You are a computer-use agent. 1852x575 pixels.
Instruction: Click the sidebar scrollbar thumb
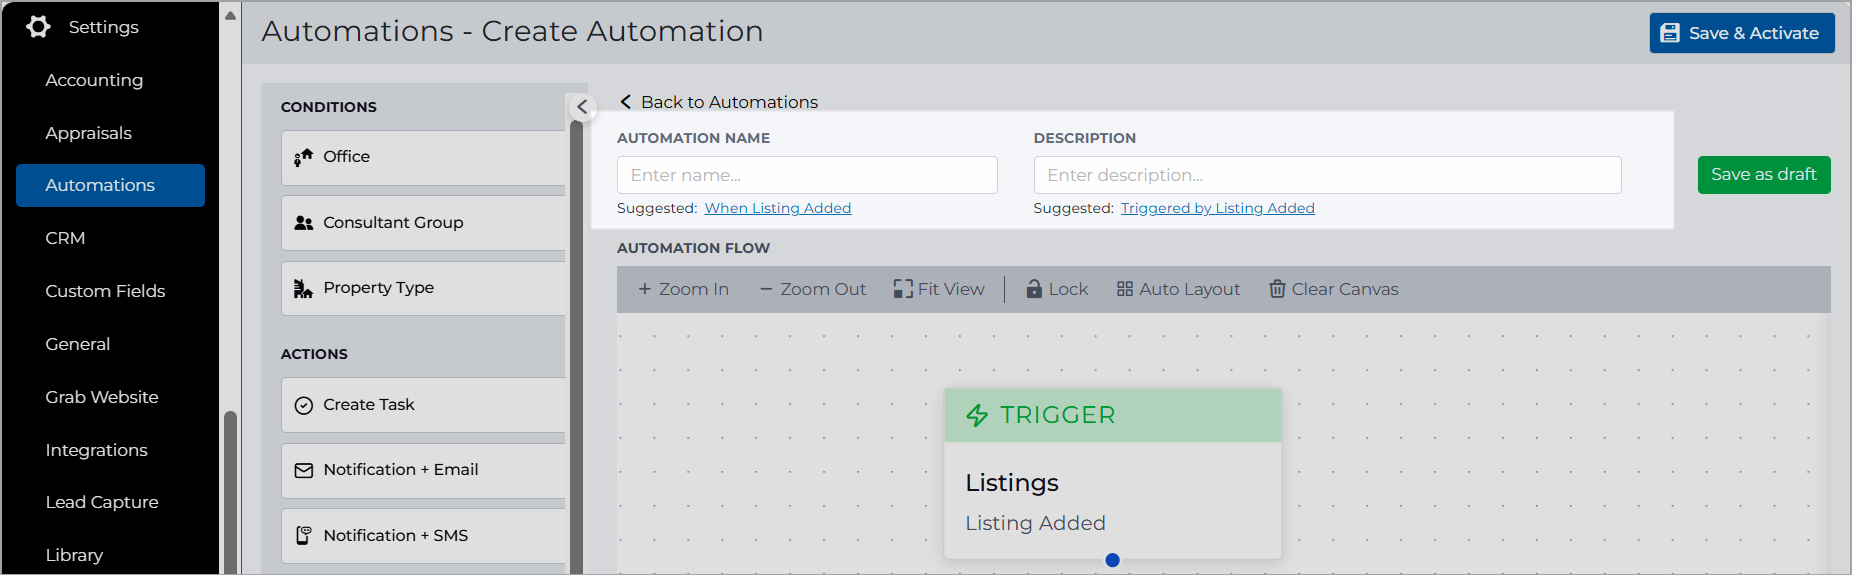tap(230, 491)
